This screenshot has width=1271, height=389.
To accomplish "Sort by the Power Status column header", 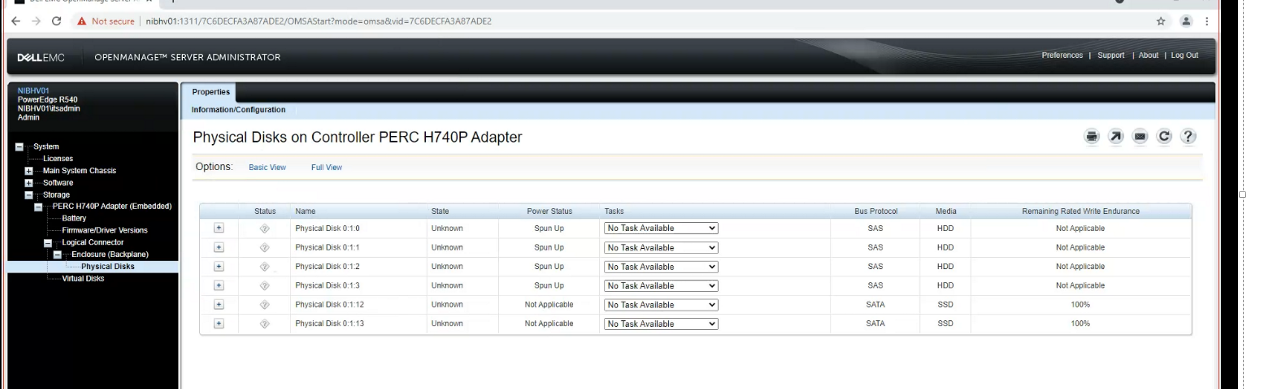I will tap(549, 211).
